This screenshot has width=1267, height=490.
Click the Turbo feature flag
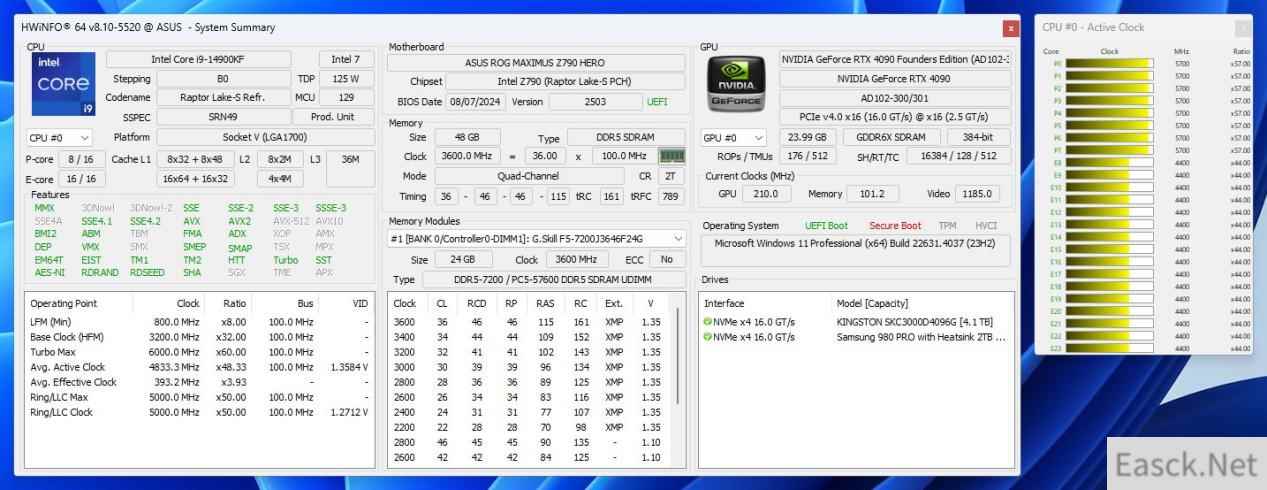coord(285,260)
